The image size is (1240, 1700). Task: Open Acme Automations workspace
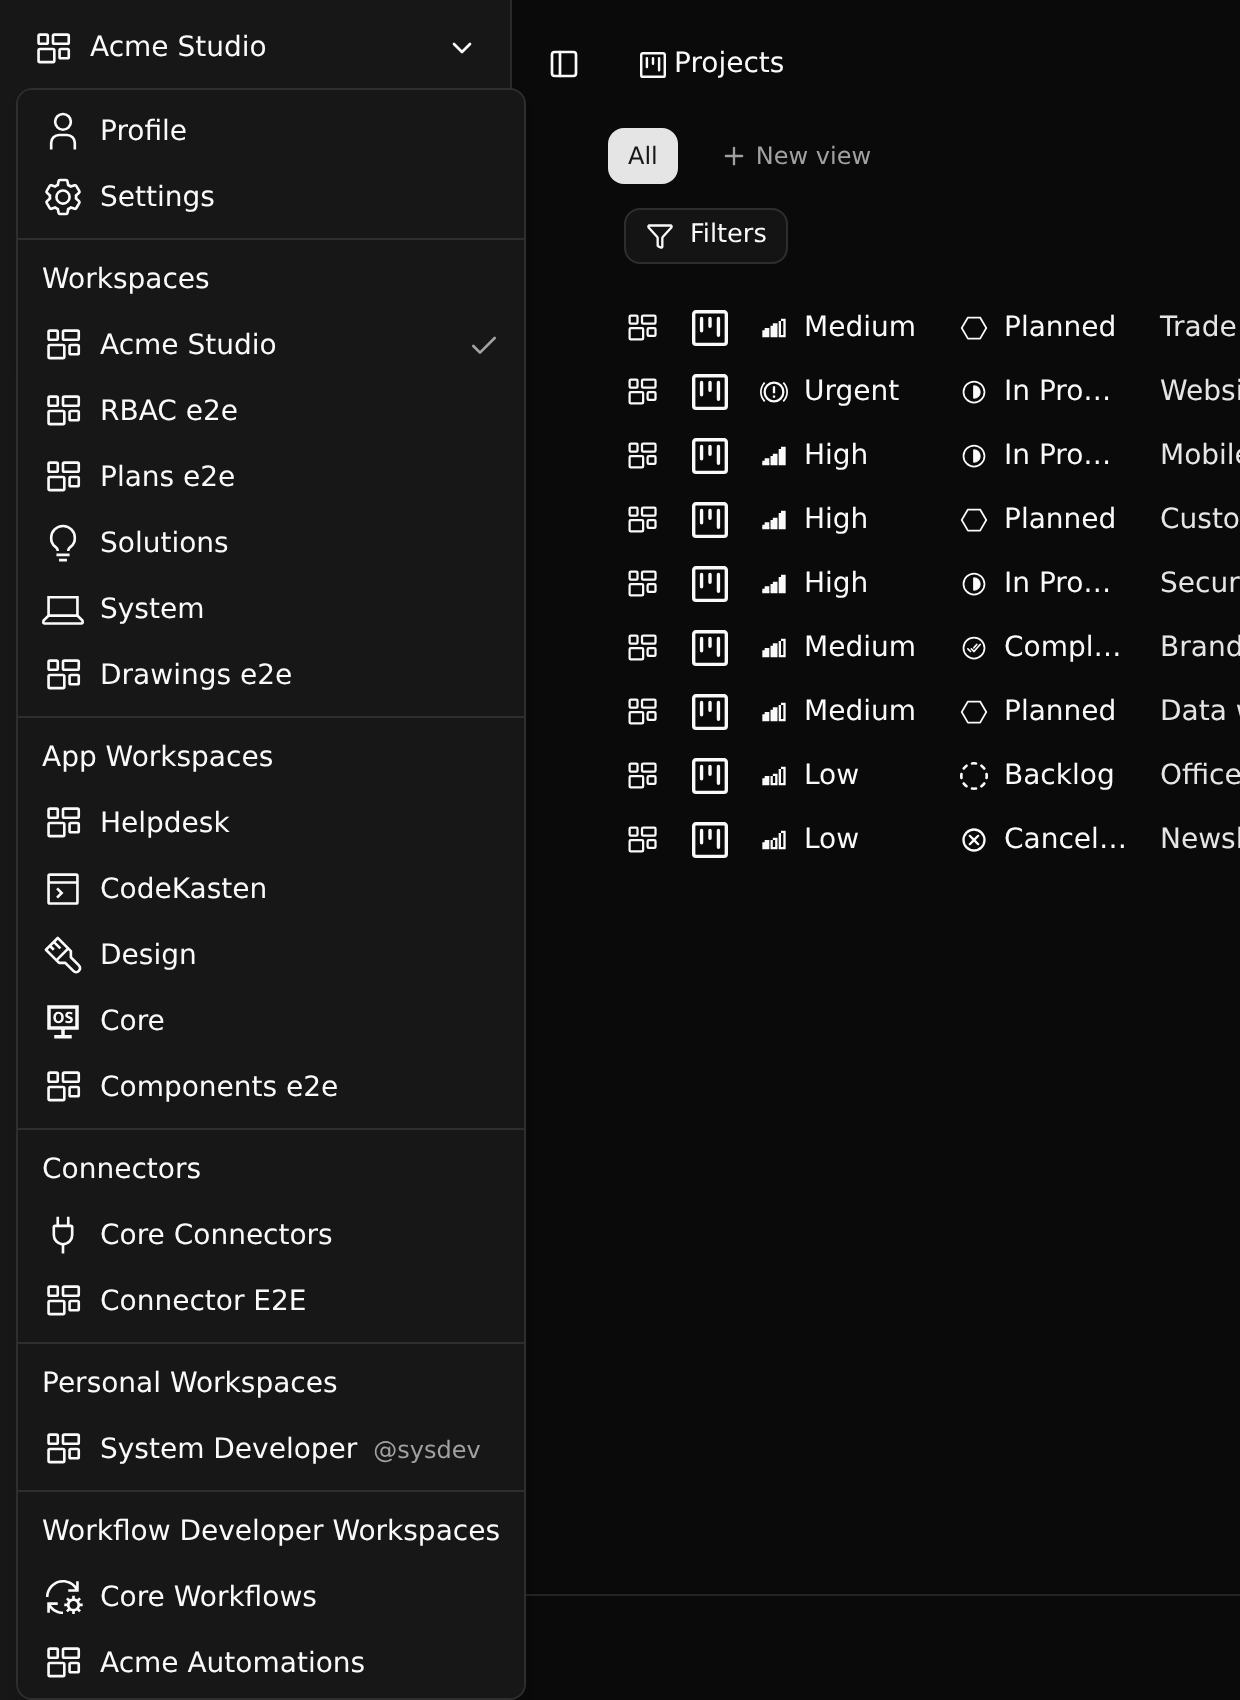(271, 1663)
